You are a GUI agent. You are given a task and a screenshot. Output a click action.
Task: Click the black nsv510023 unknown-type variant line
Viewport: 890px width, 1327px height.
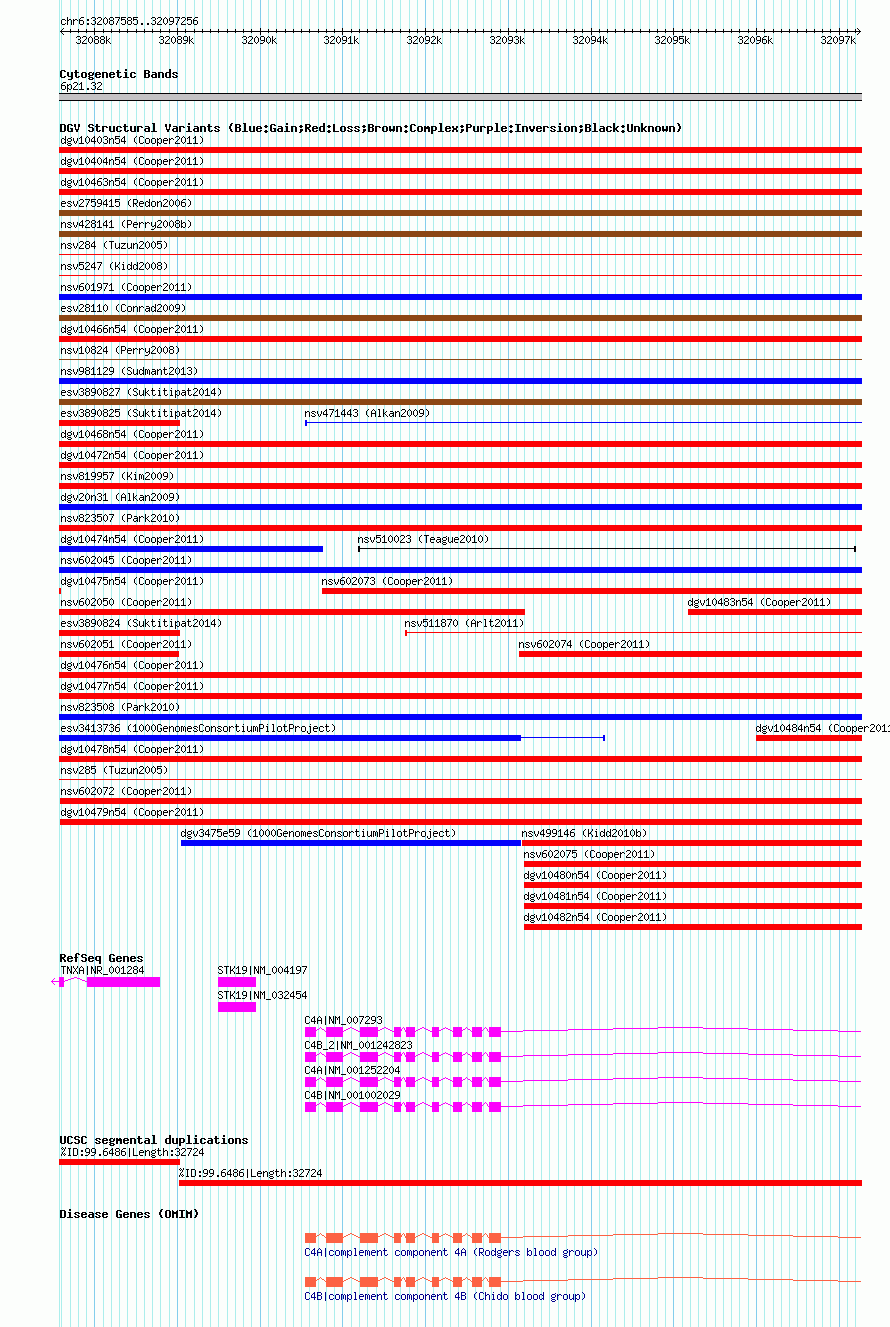coord(607,549)
